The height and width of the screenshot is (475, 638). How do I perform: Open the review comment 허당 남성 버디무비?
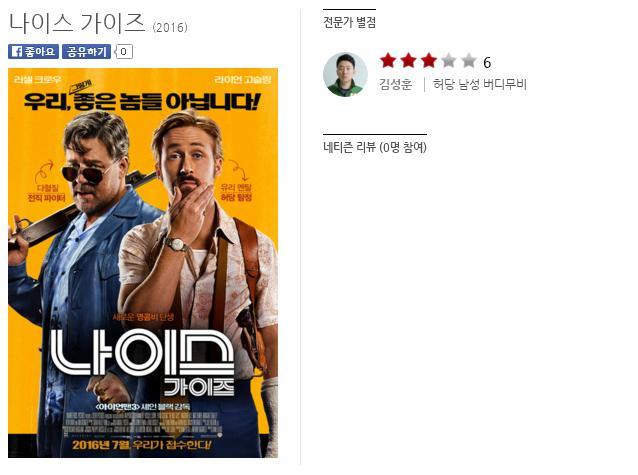[479, 84]
